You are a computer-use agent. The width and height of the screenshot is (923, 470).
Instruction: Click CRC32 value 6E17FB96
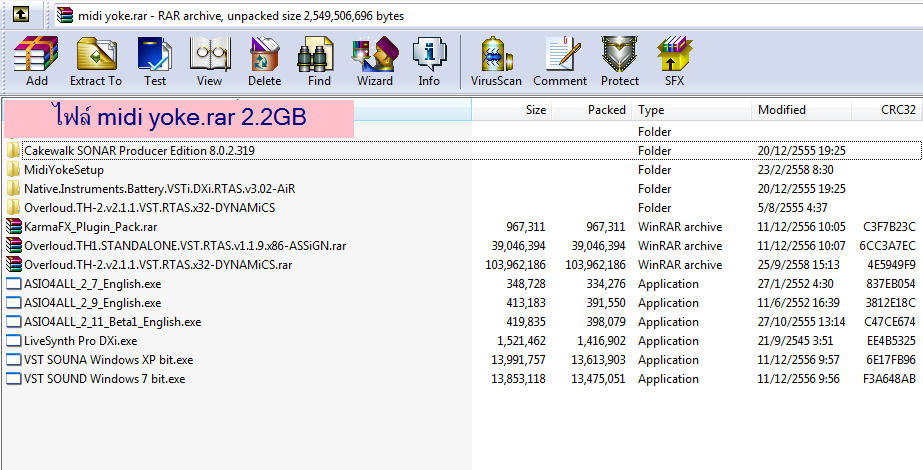tap(889, 359)
